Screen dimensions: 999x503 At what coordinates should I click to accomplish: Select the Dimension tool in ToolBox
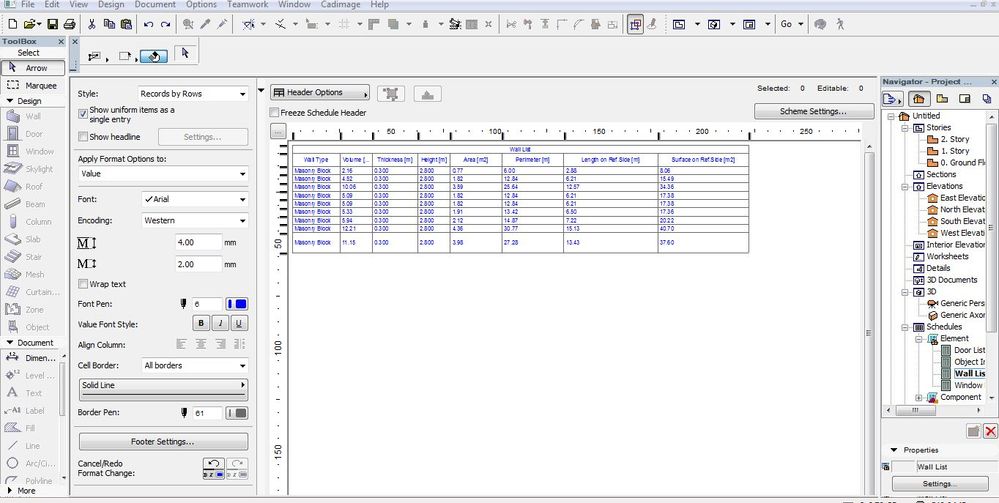pyautogui.click(x=31, y=358)
